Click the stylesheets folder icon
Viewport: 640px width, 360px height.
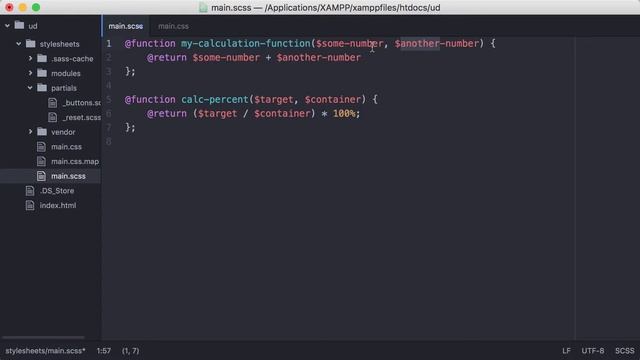coord(31,43)
